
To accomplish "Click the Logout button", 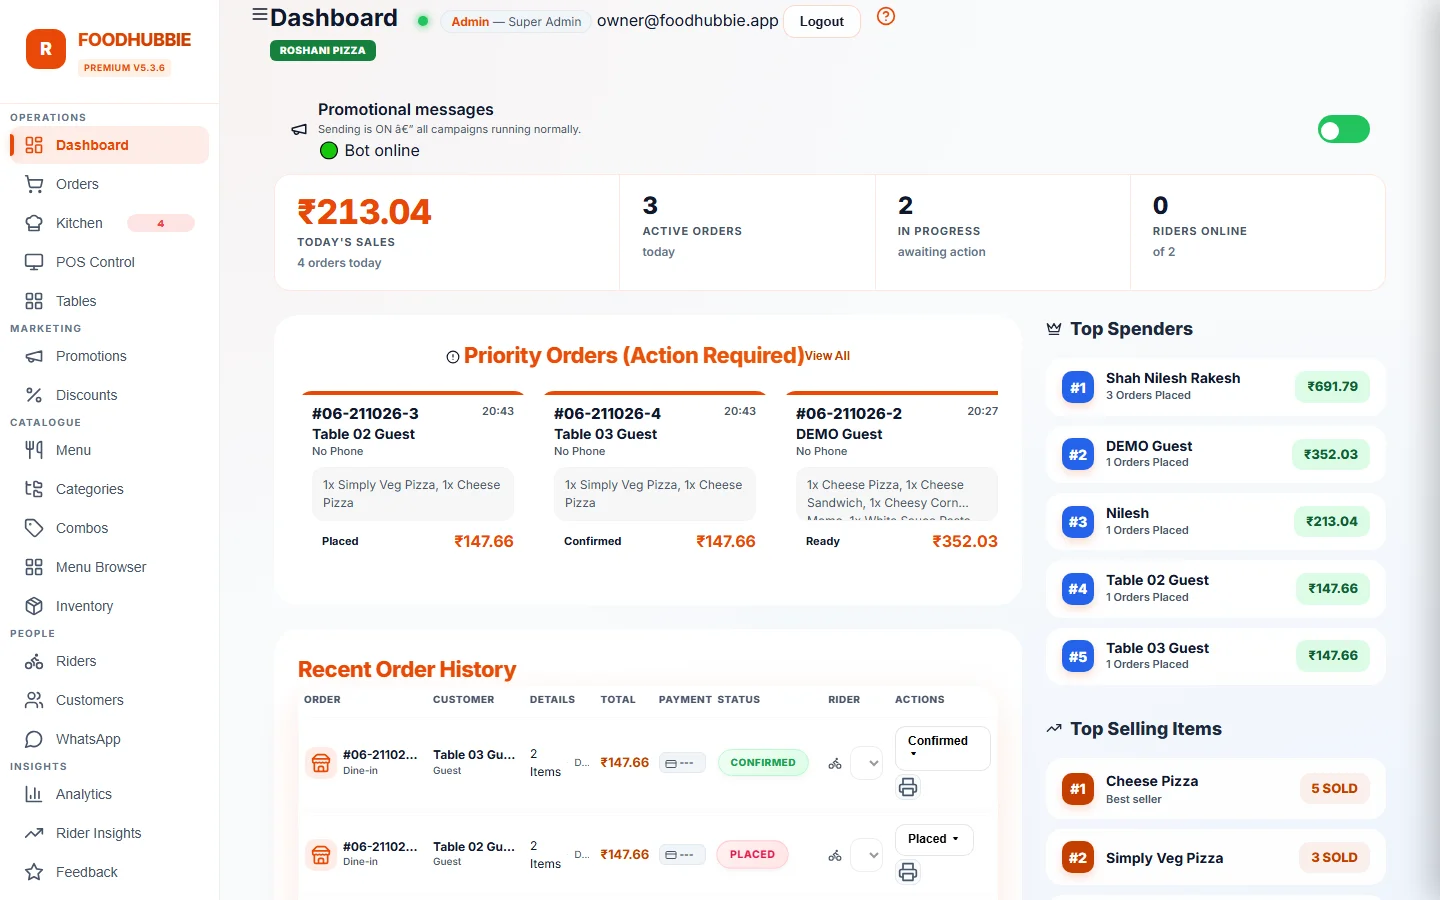I will [x=822, y=21].
